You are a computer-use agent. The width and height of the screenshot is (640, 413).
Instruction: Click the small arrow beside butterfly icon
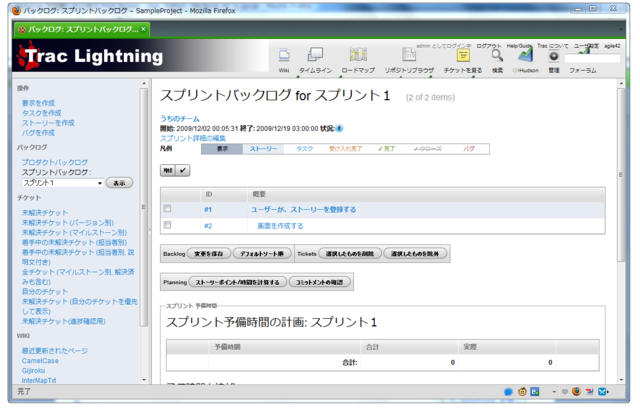click(x=608, y=392)
